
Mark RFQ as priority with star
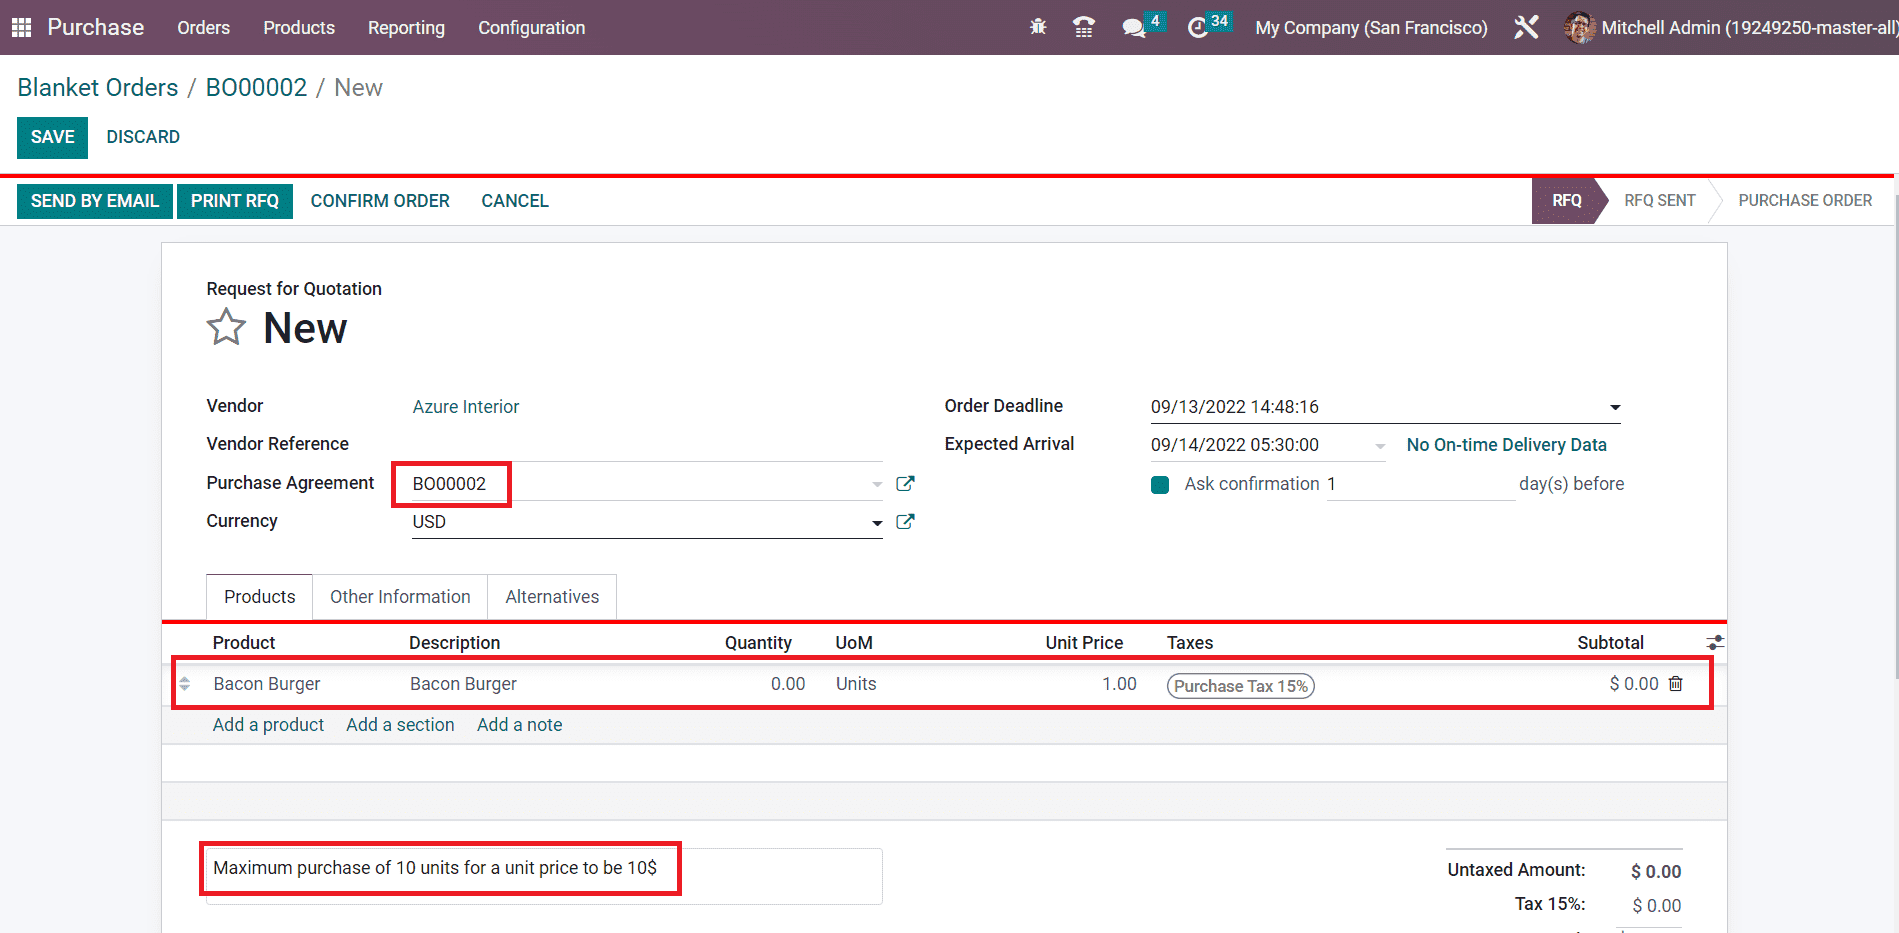[226, 328]
